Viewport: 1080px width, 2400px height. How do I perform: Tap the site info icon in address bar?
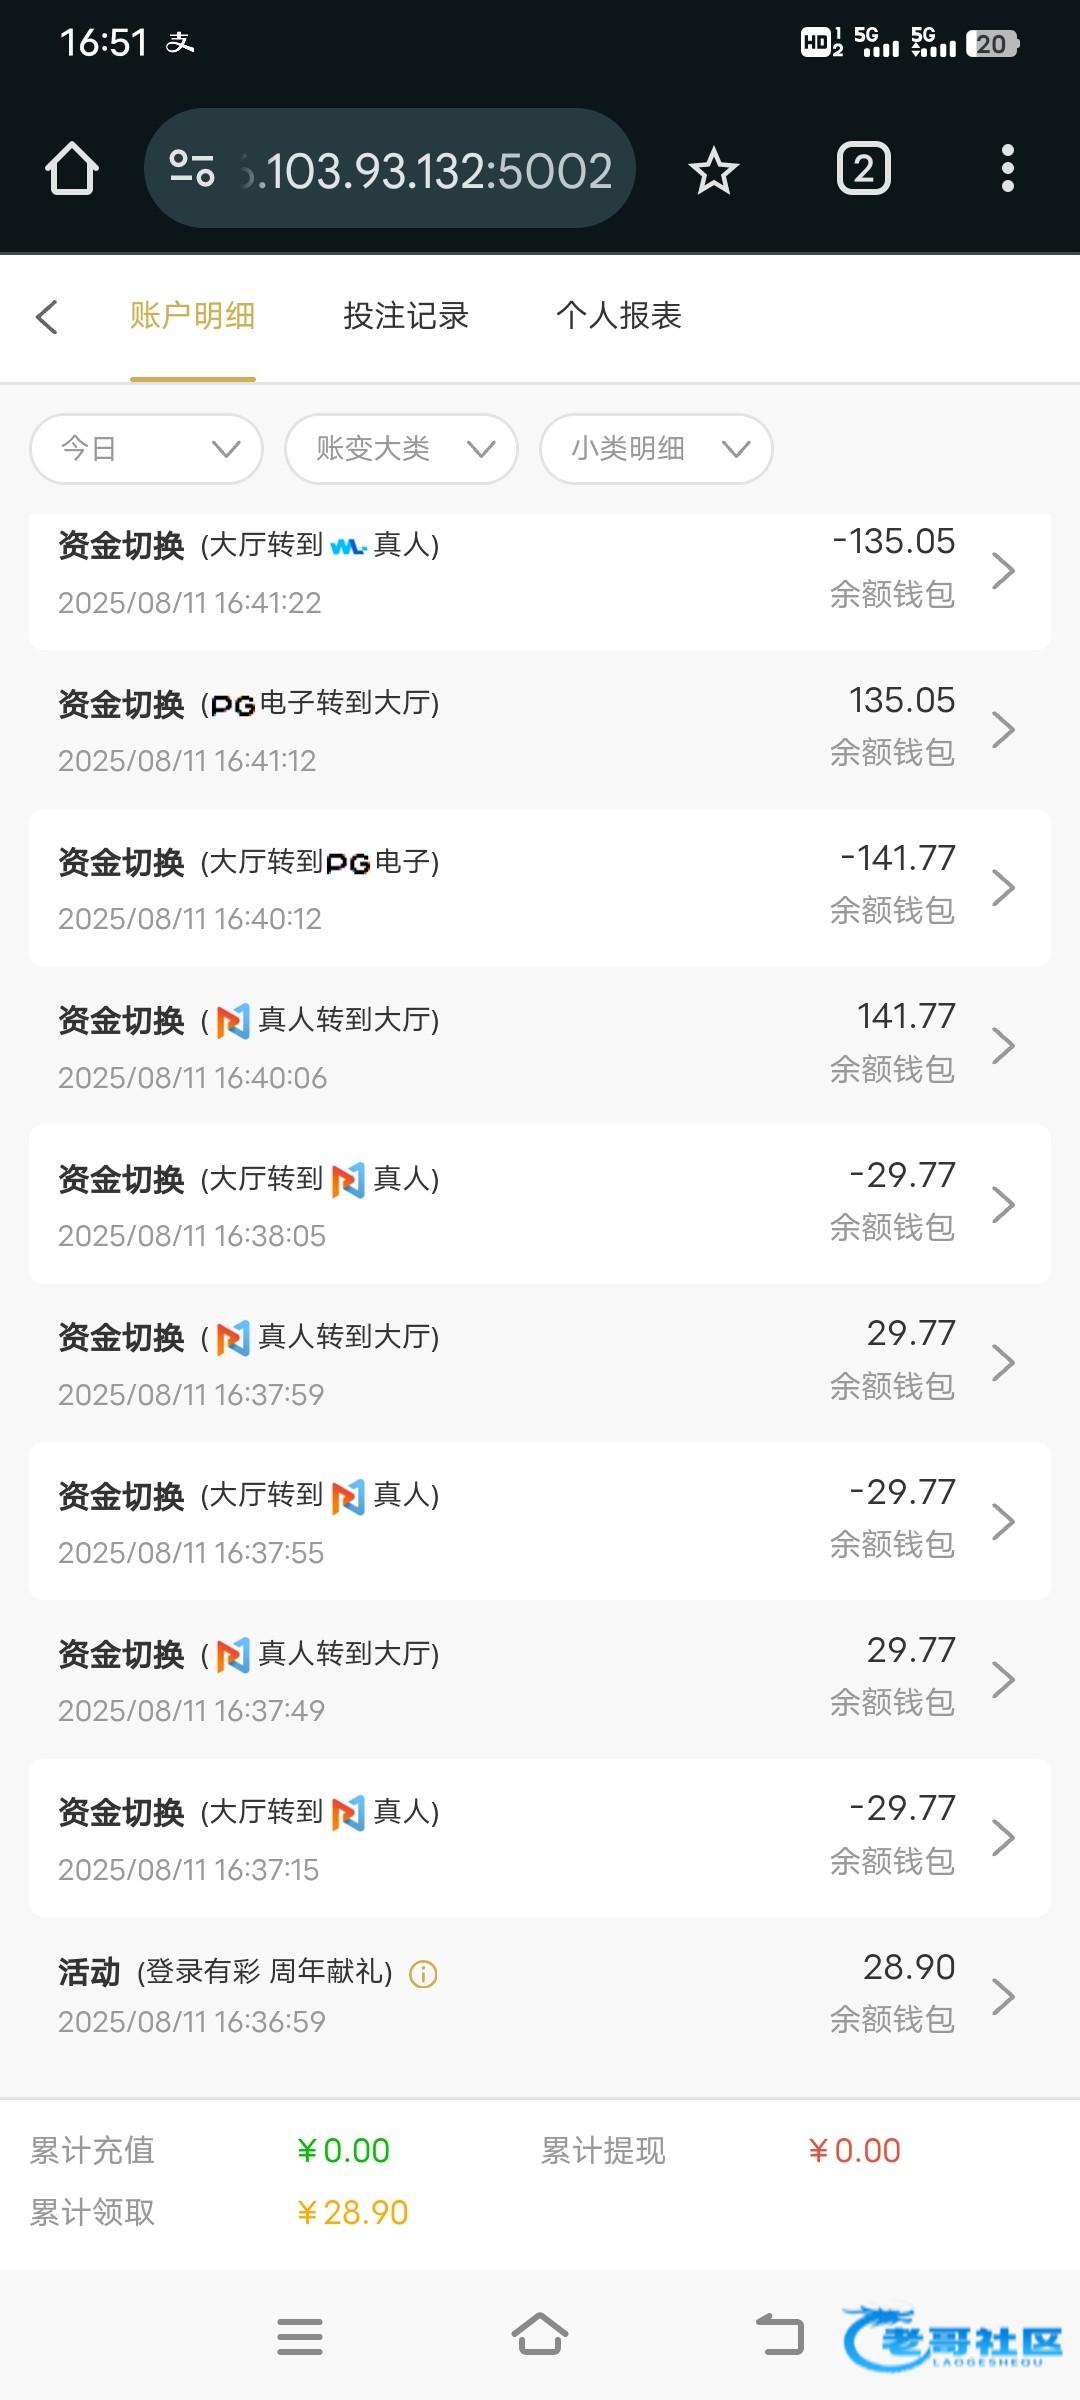(x=192, y=169)
